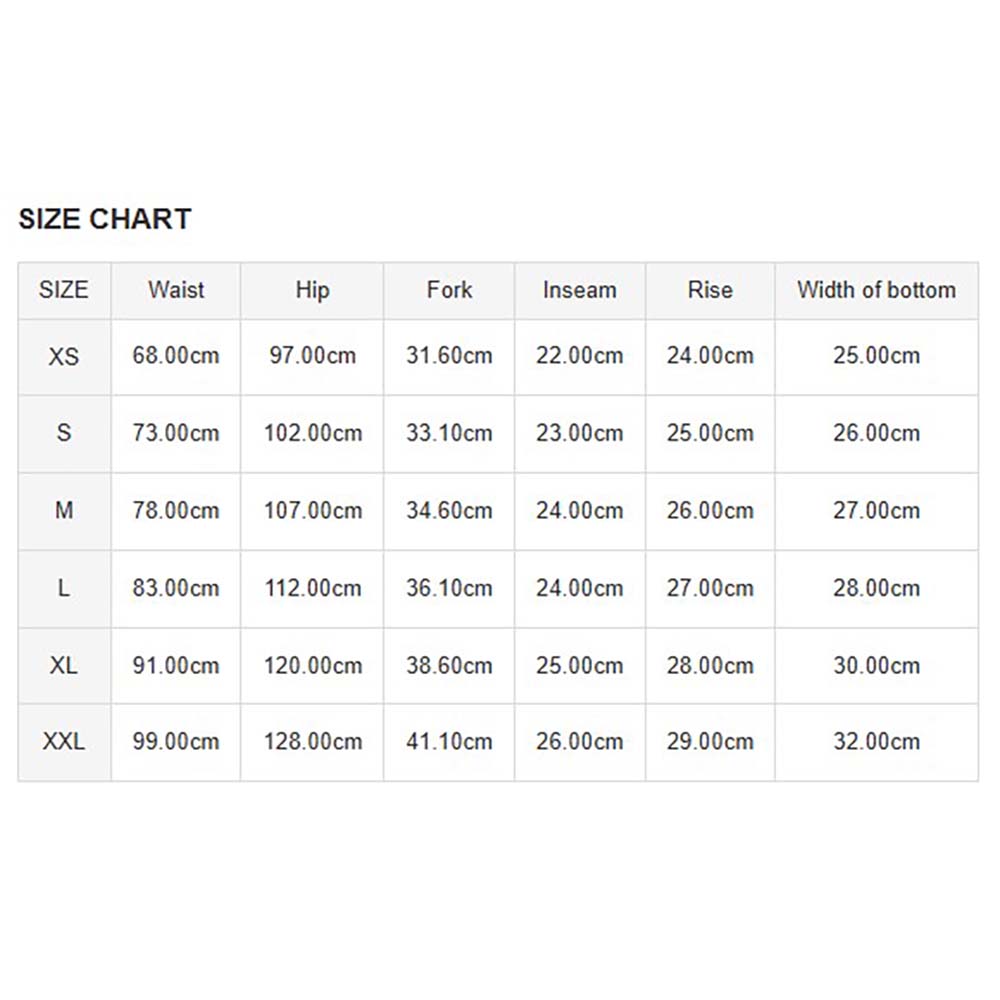1000x1000 pixels.
Task: Click the SIZE CHART heading
Action: click(105, 219)
